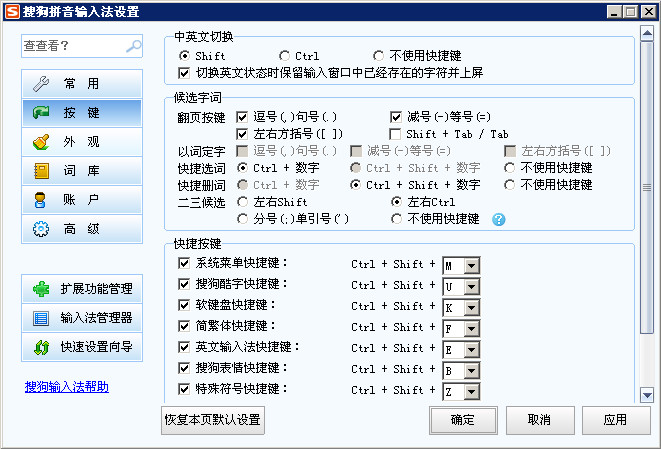661x449 pixels.
Task: Click the 确定 button
Action: (x=463, y=420)
